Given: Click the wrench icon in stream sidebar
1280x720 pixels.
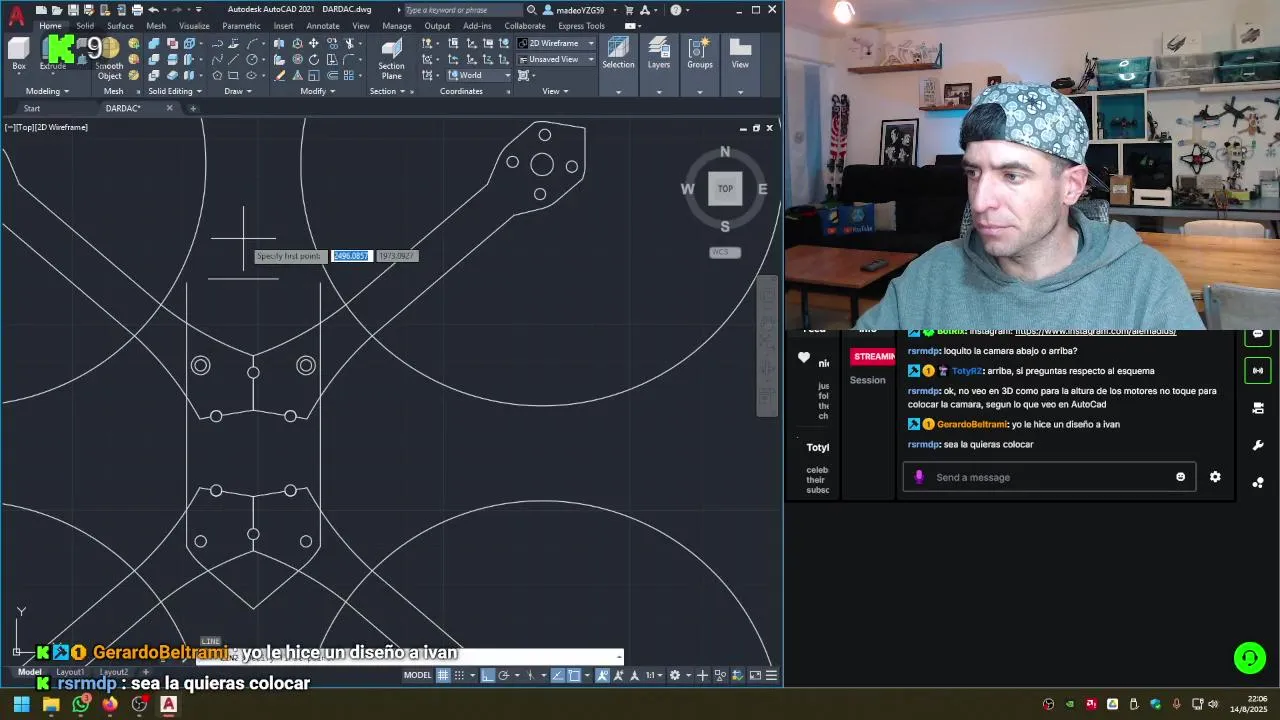Looking at the screenshot, I should pyautogui.click(x=1258, y=445).
